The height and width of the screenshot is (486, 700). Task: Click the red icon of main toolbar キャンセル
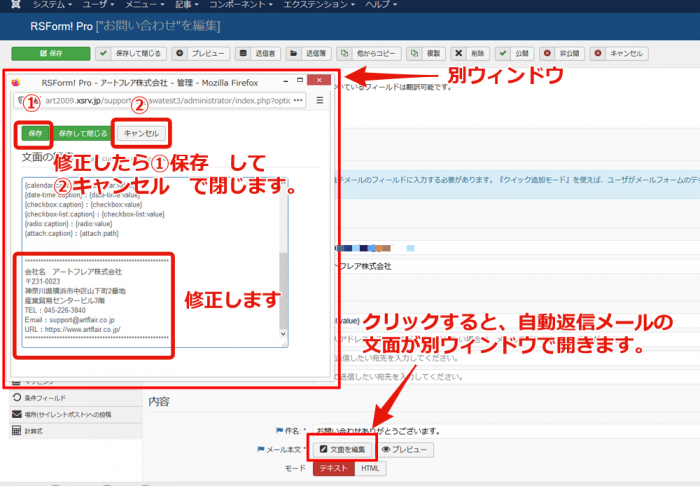[598, 53]
